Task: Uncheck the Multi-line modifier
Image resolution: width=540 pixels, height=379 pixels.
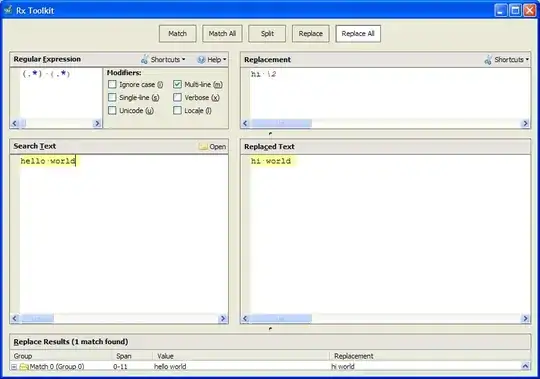Action: [x=177, y=84]
